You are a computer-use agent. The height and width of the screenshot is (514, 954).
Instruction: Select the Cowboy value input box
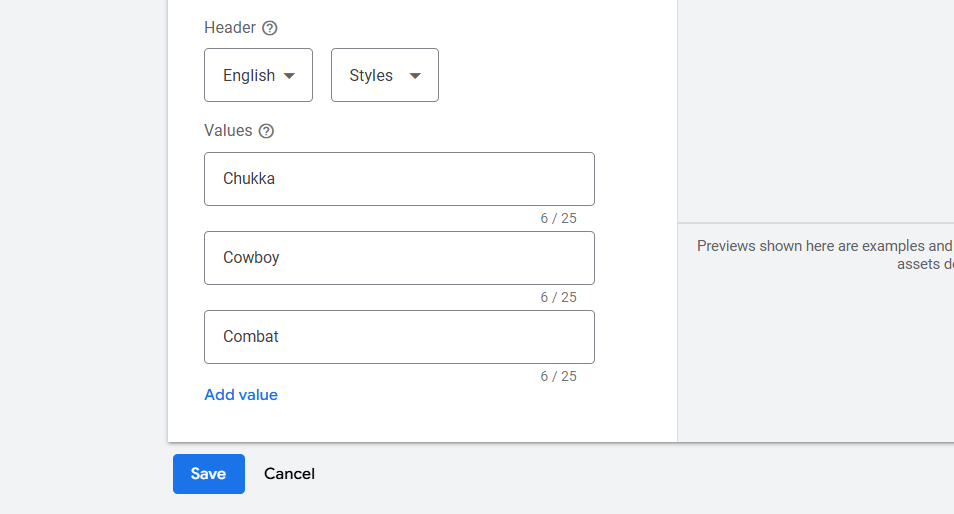[399, 258]
